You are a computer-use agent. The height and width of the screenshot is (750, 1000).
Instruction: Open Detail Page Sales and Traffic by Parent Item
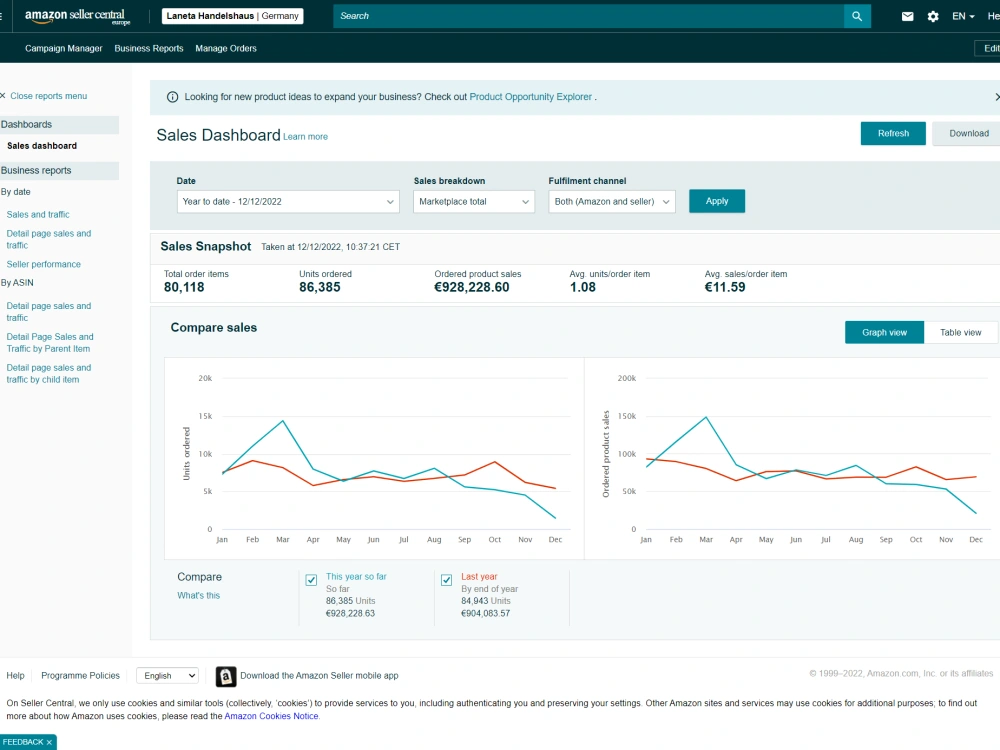50,342
